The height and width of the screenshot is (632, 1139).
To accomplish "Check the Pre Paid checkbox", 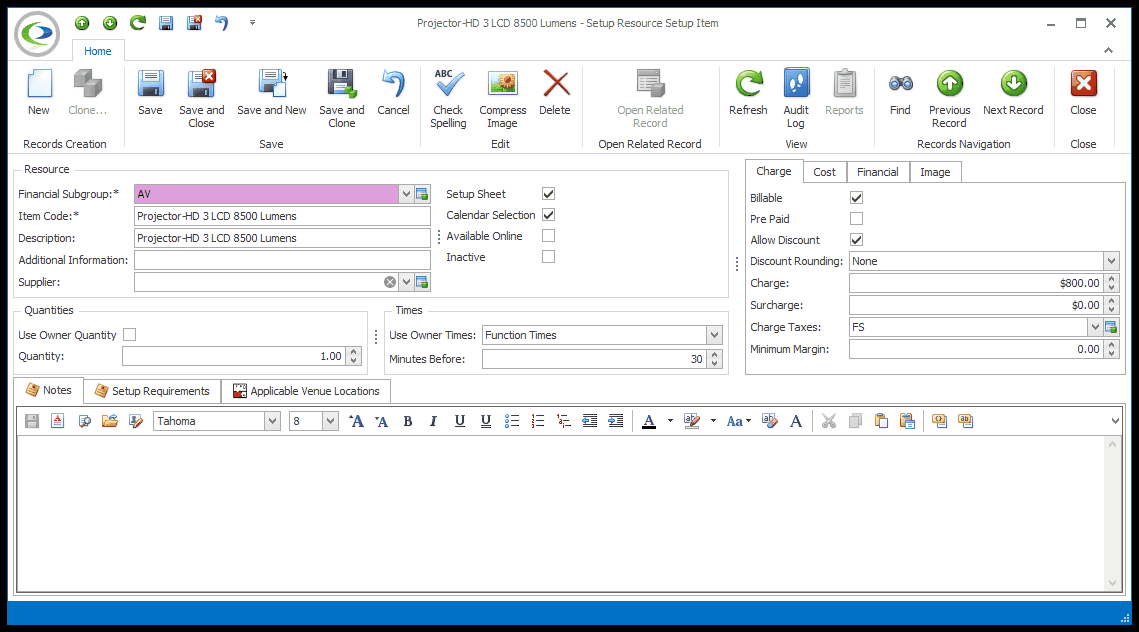I will (x=856, y=219).
